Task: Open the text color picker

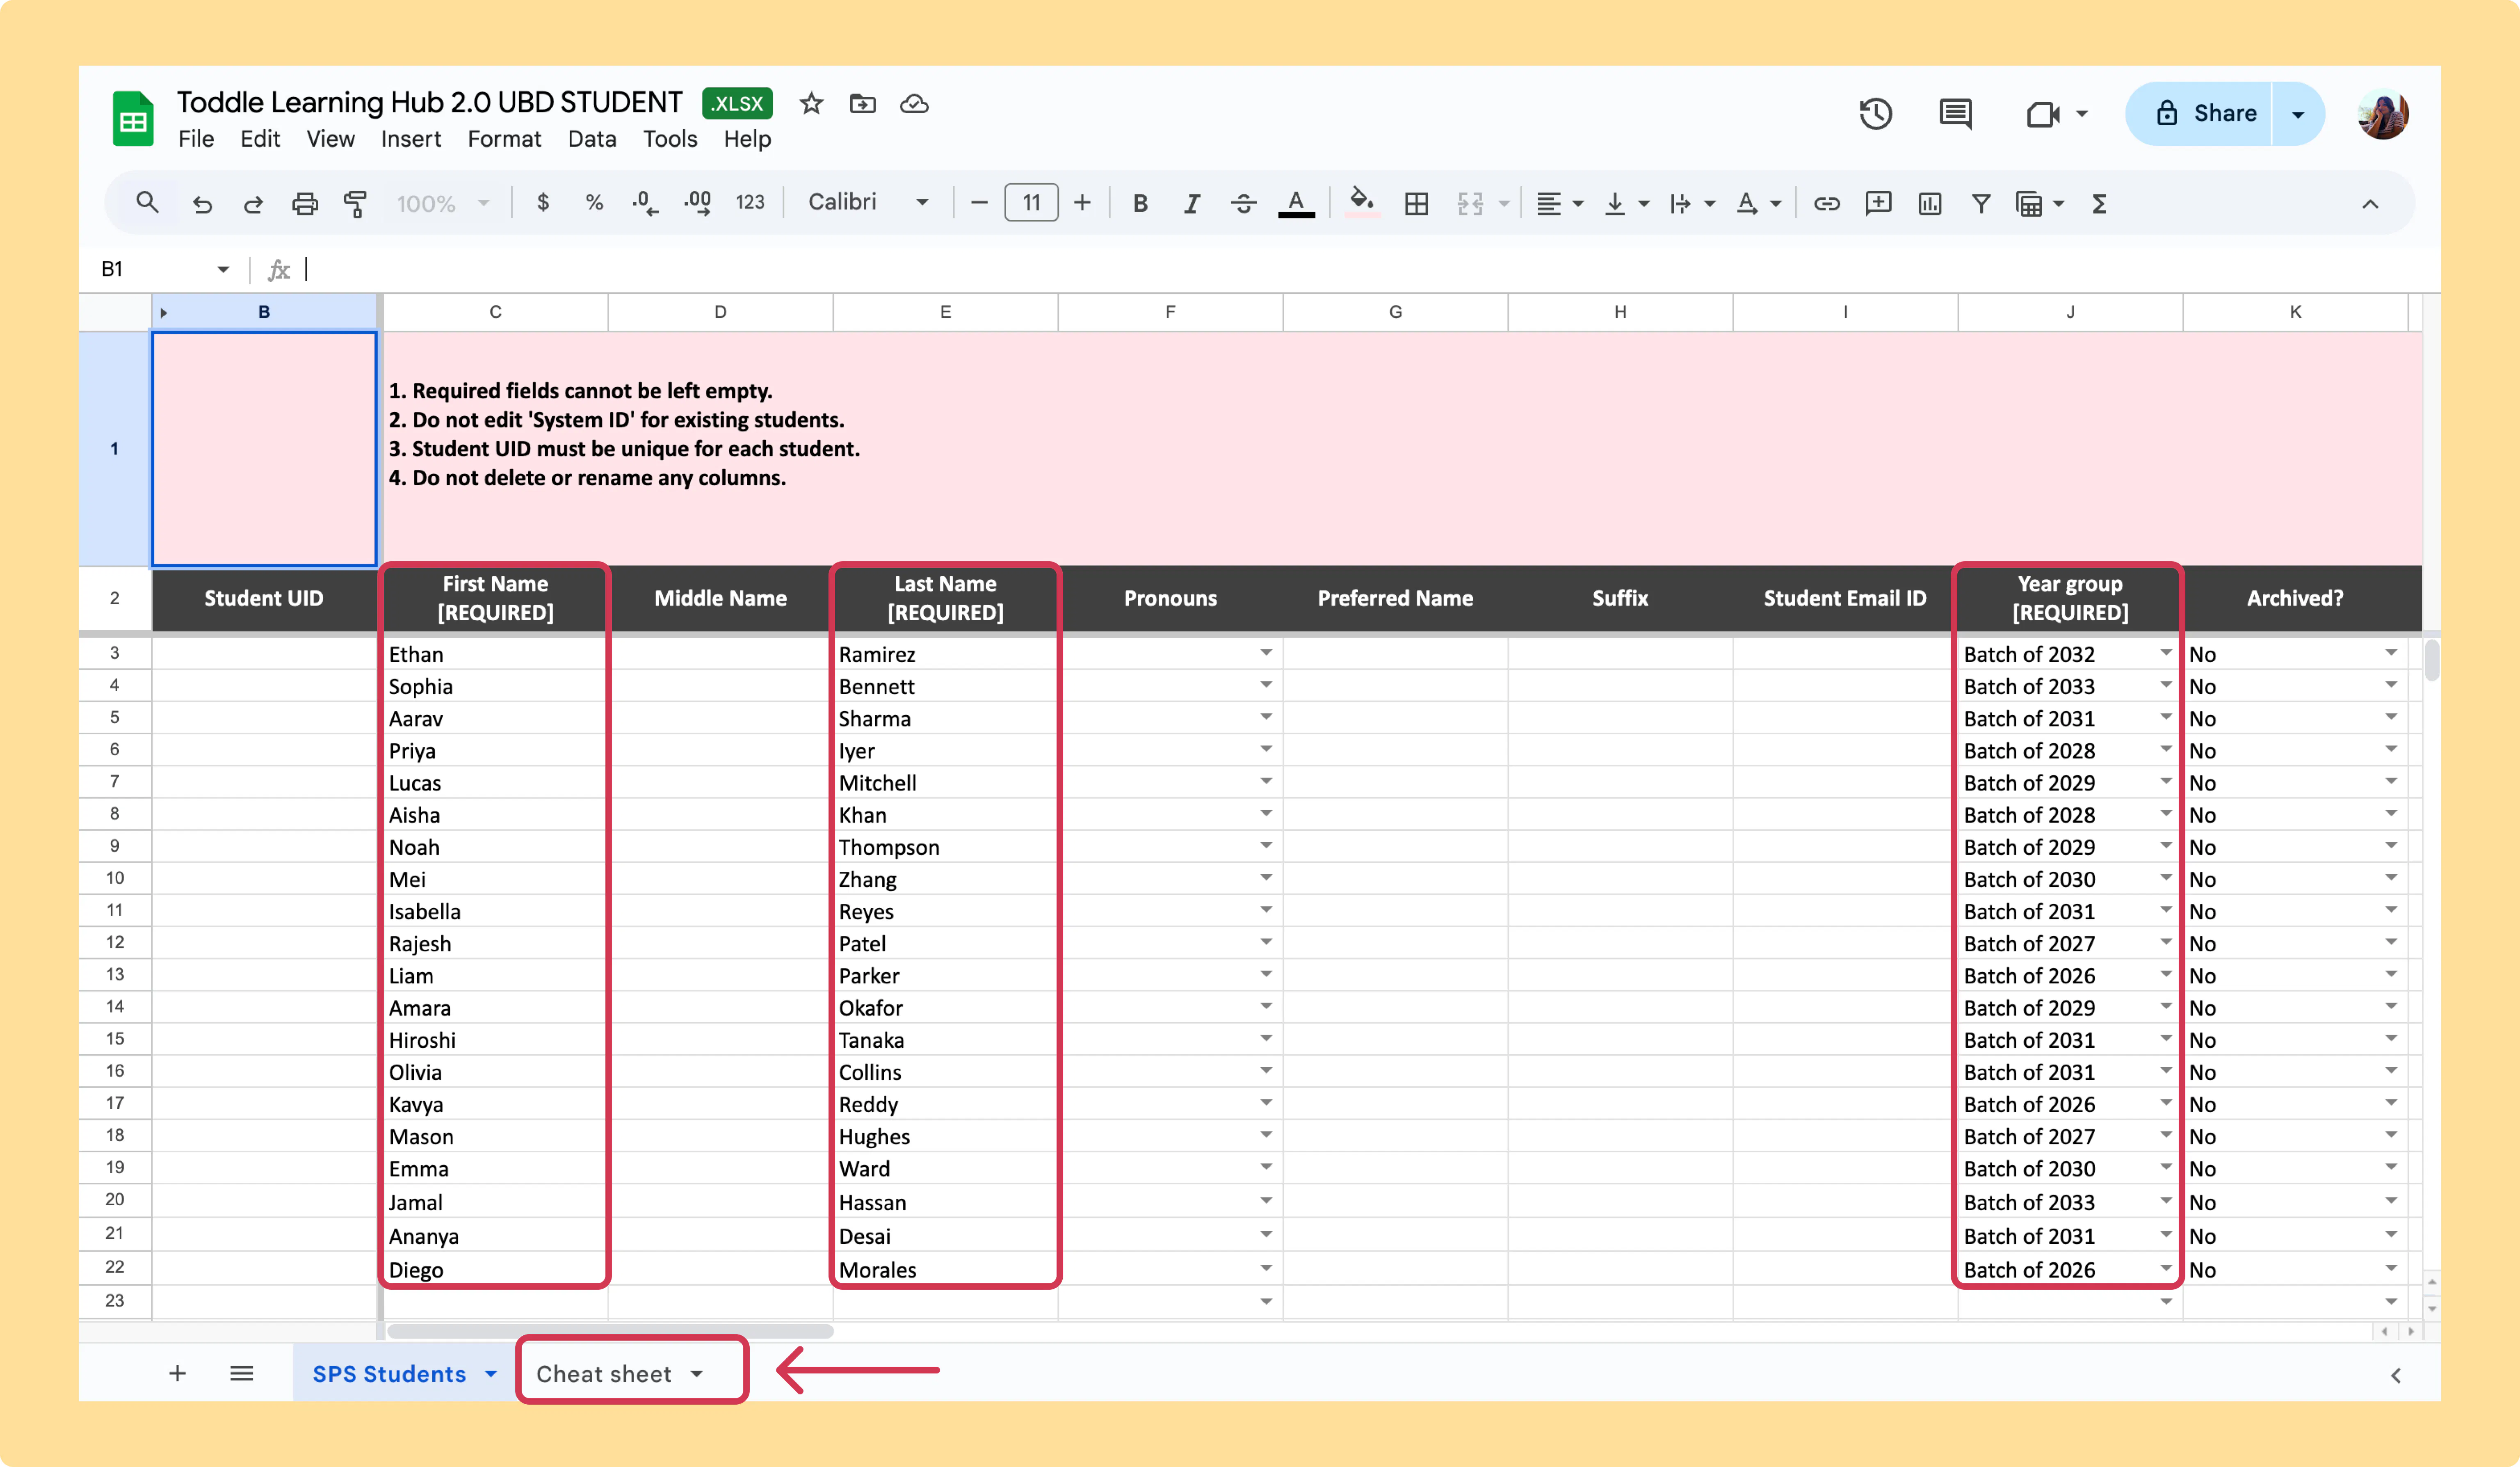Action: pyautogui.click(x=1296, y=204)
